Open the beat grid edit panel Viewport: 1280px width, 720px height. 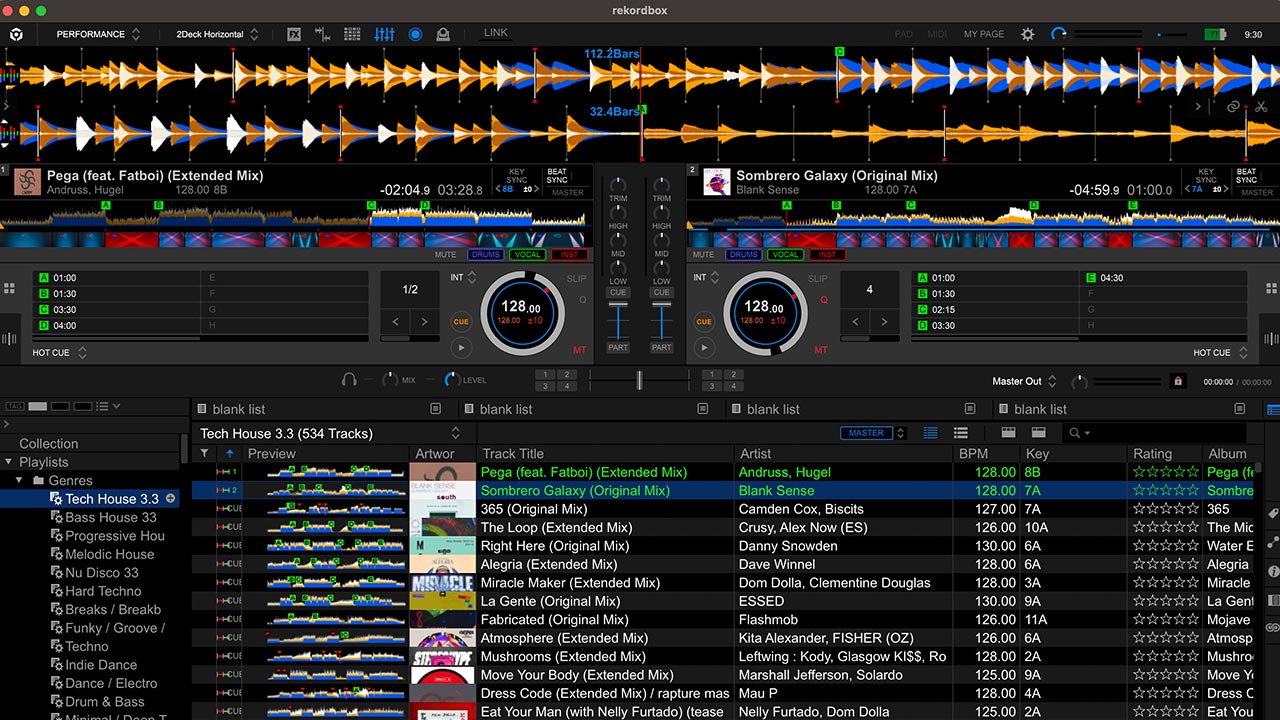coord(323,34)
